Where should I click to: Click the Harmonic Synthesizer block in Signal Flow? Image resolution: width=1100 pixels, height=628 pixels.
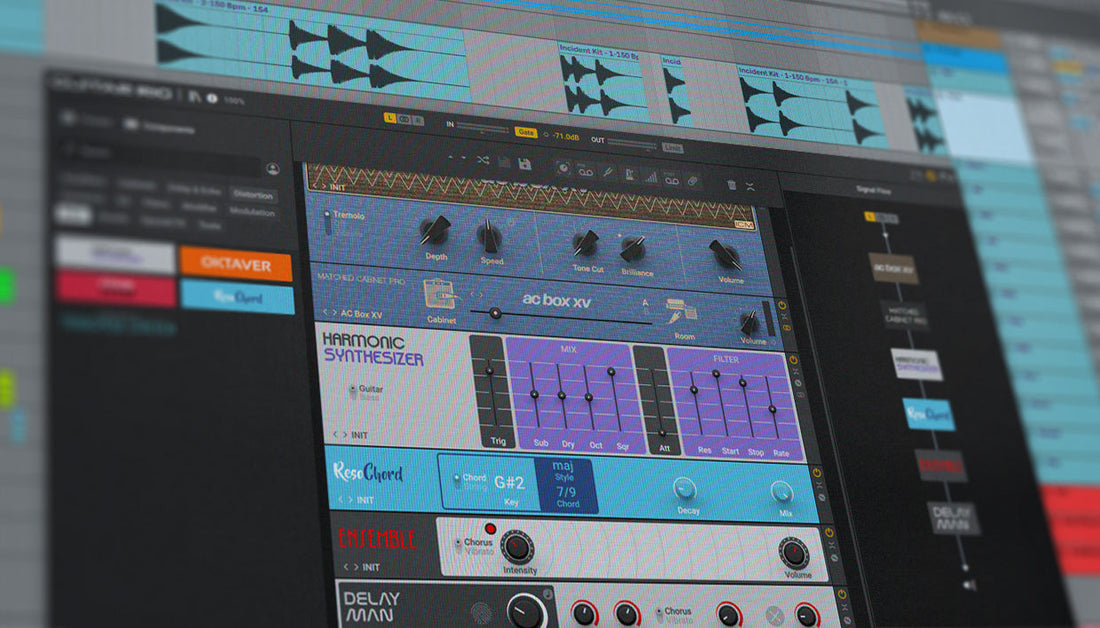pos(916,364)
